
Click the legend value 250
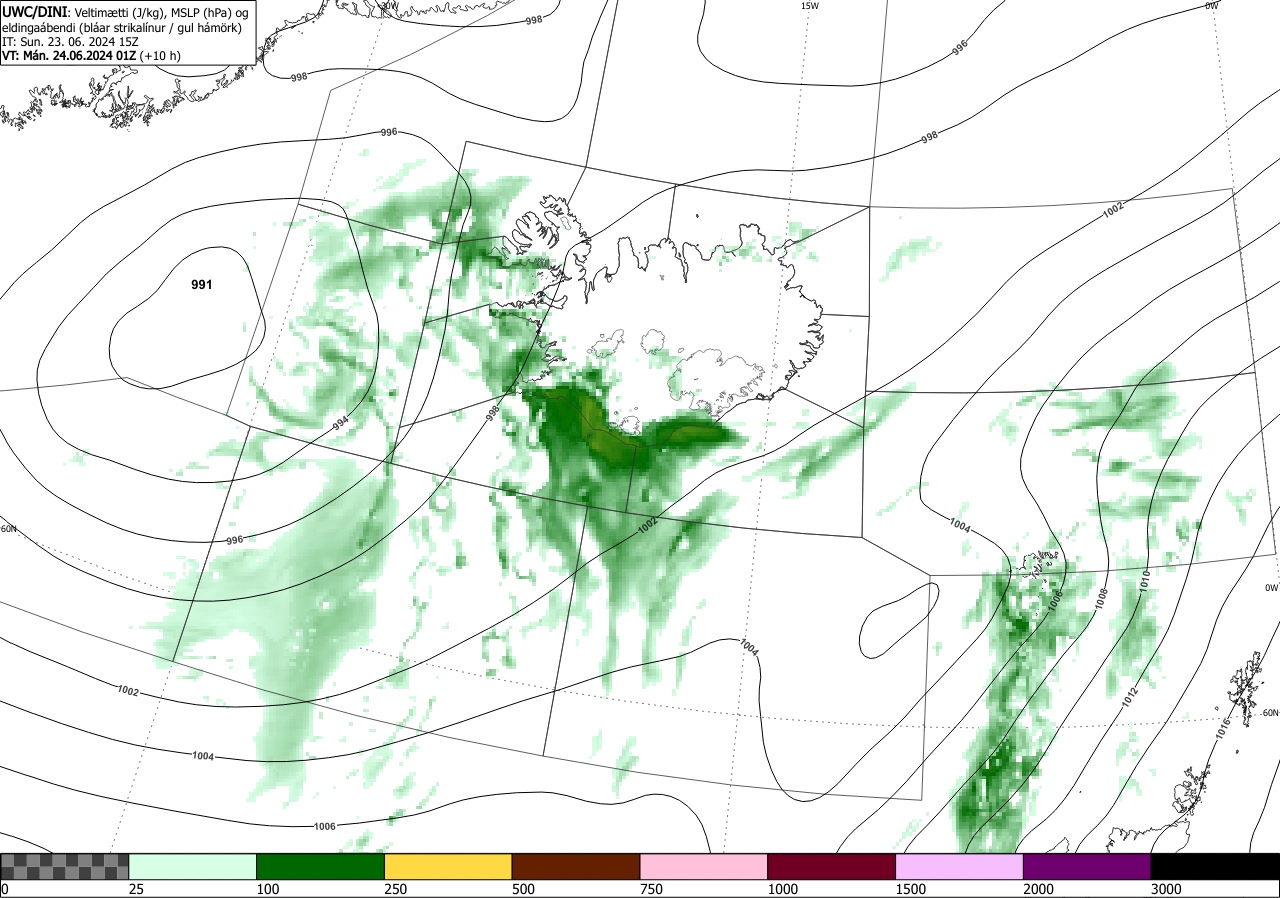(x=396, y=889)
